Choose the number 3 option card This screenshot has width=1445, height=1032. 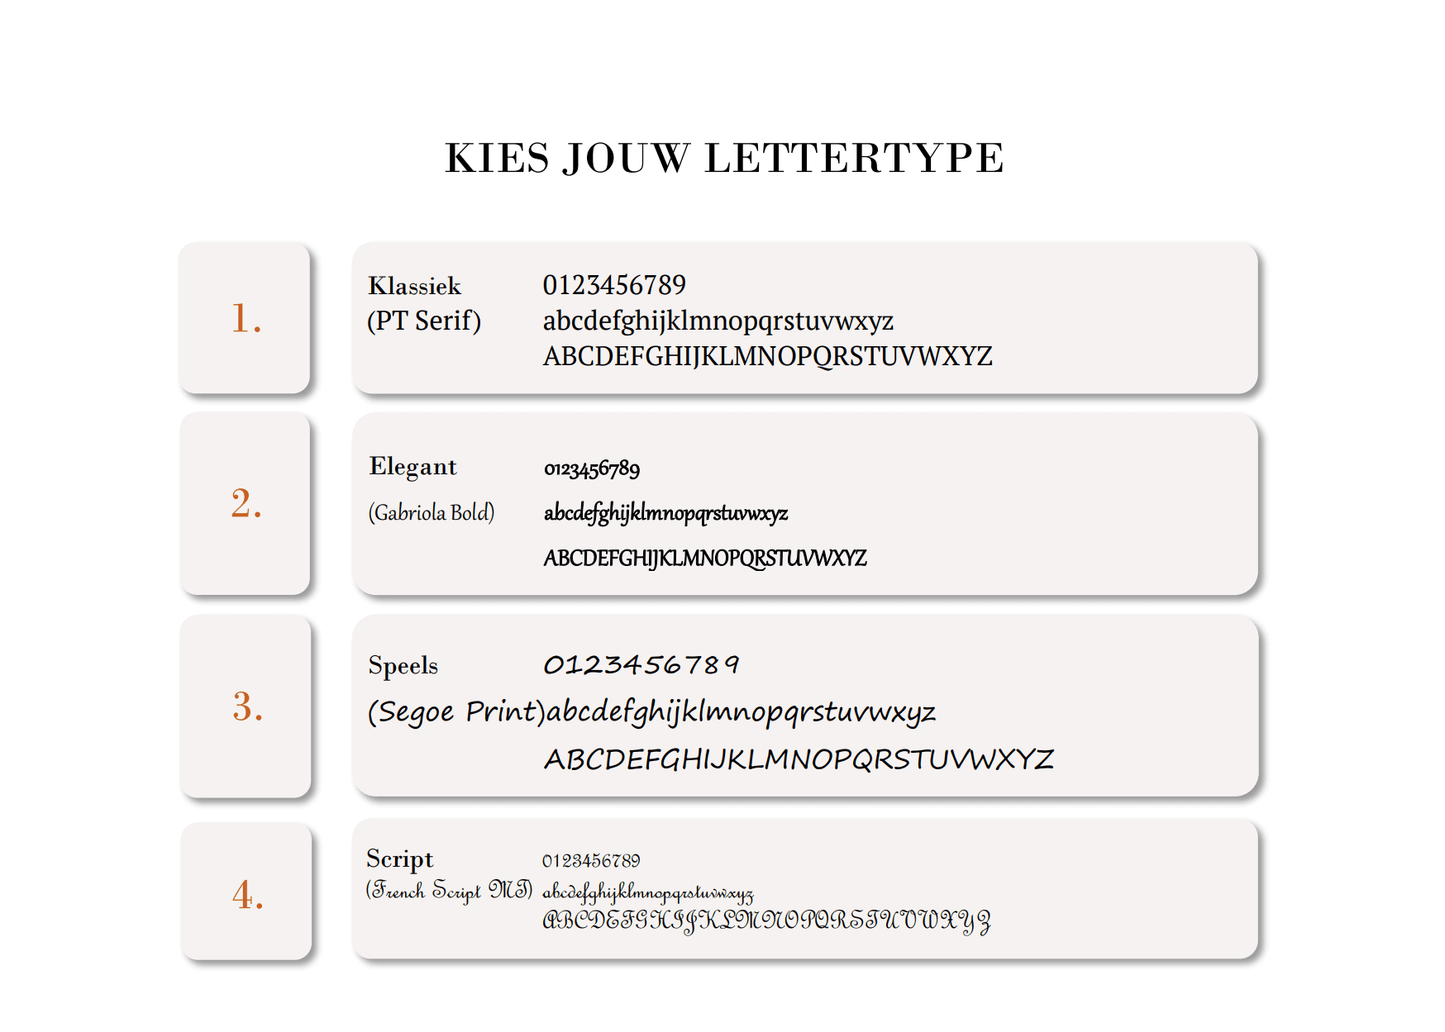tap(246, 707)
